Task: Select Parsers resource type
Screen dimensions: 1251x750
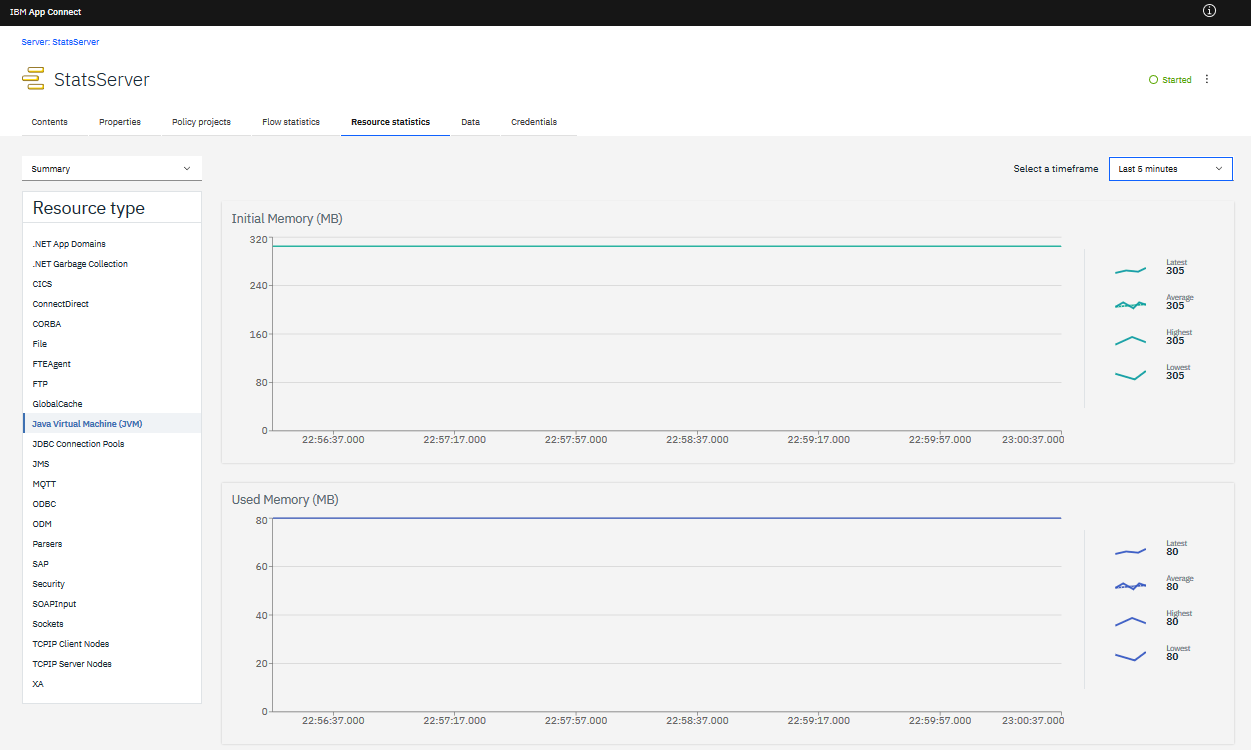Action: point(112,544)
